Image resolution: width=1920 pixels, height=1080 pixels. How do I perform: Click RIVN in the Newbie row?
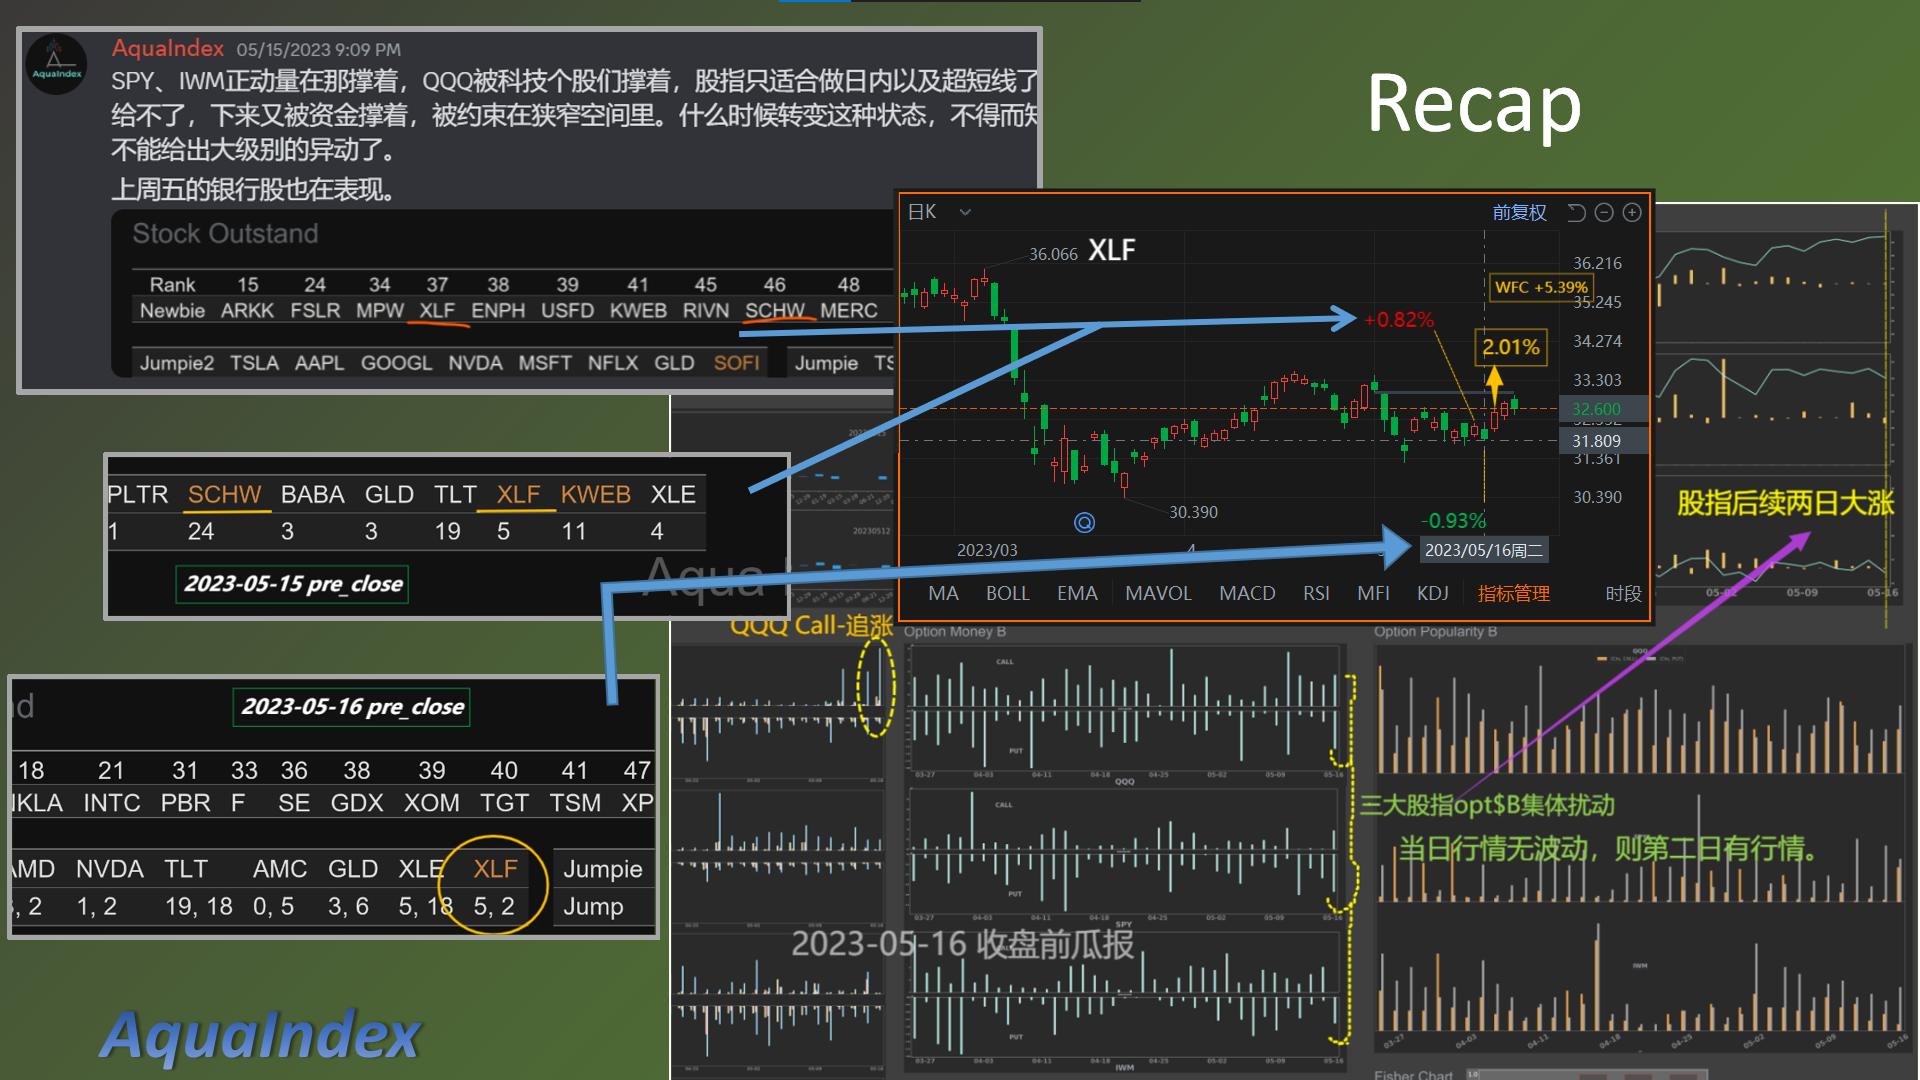[x=705, y=311]
